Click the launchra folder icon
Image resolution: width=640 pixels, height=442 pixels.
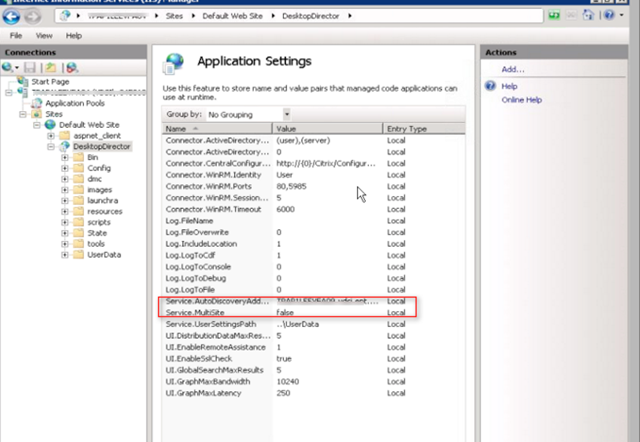pyautogui.click(x=78, y=200)
